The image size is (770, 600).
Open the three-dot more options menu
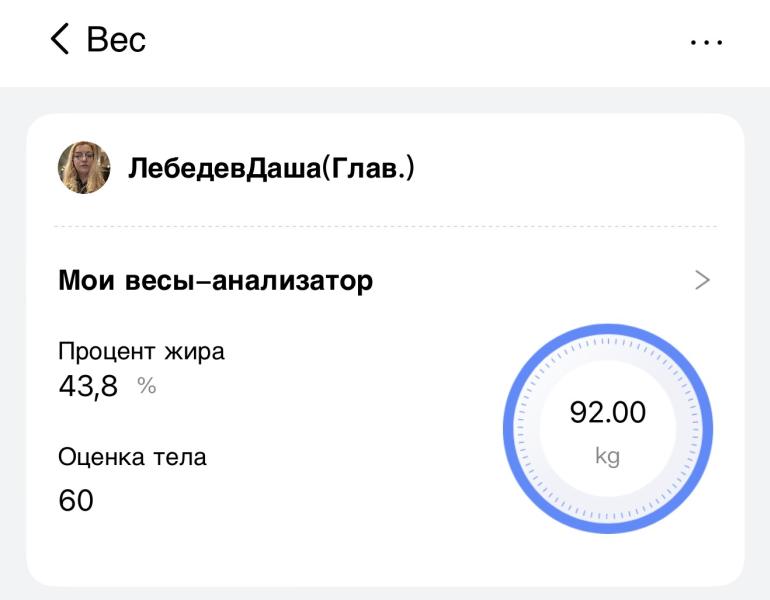click(706, 43)
